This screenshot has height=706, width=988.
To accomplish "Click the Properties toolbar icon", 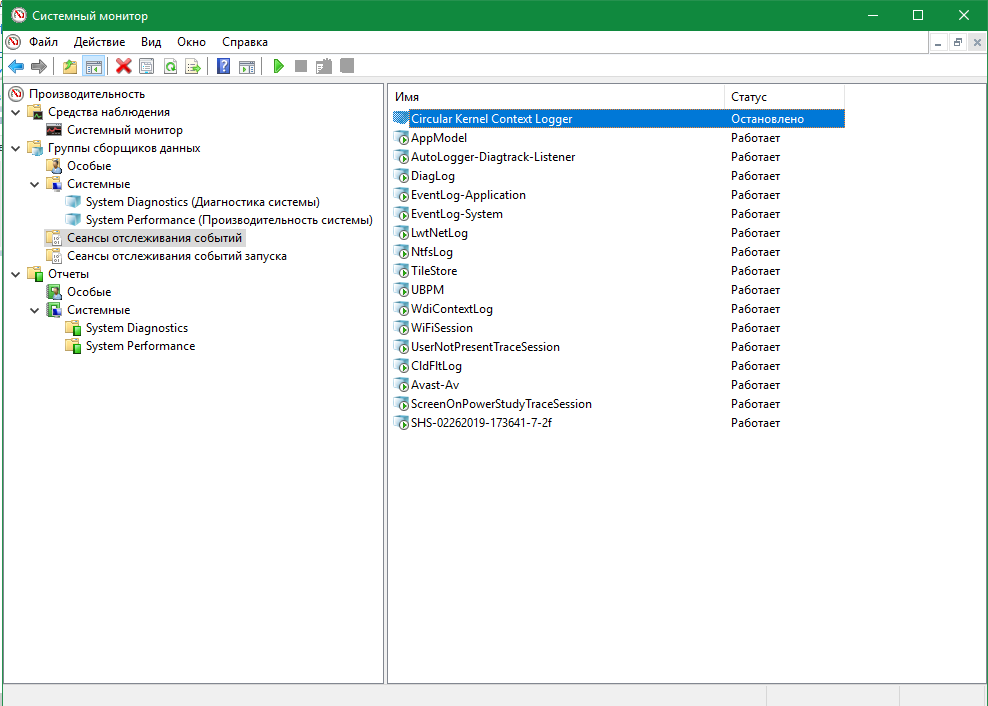I will pyautogui.click(x=147, y=66).
